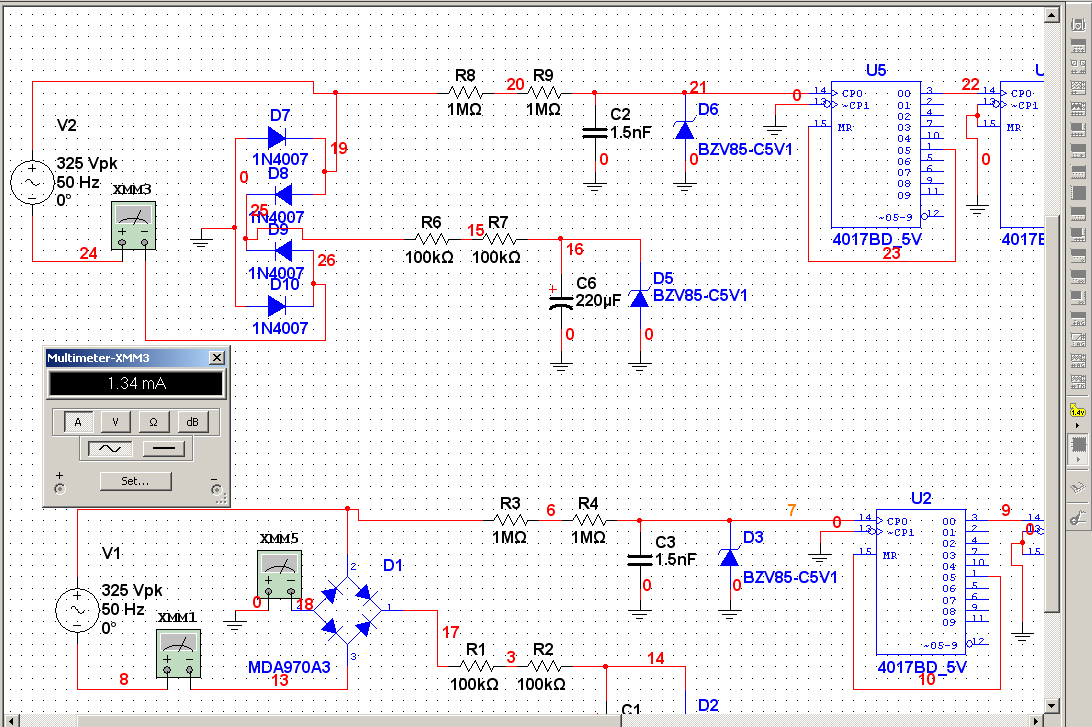
Task: Pick the Frequency Counter instrument icon
Action: tap(1077, 151)
